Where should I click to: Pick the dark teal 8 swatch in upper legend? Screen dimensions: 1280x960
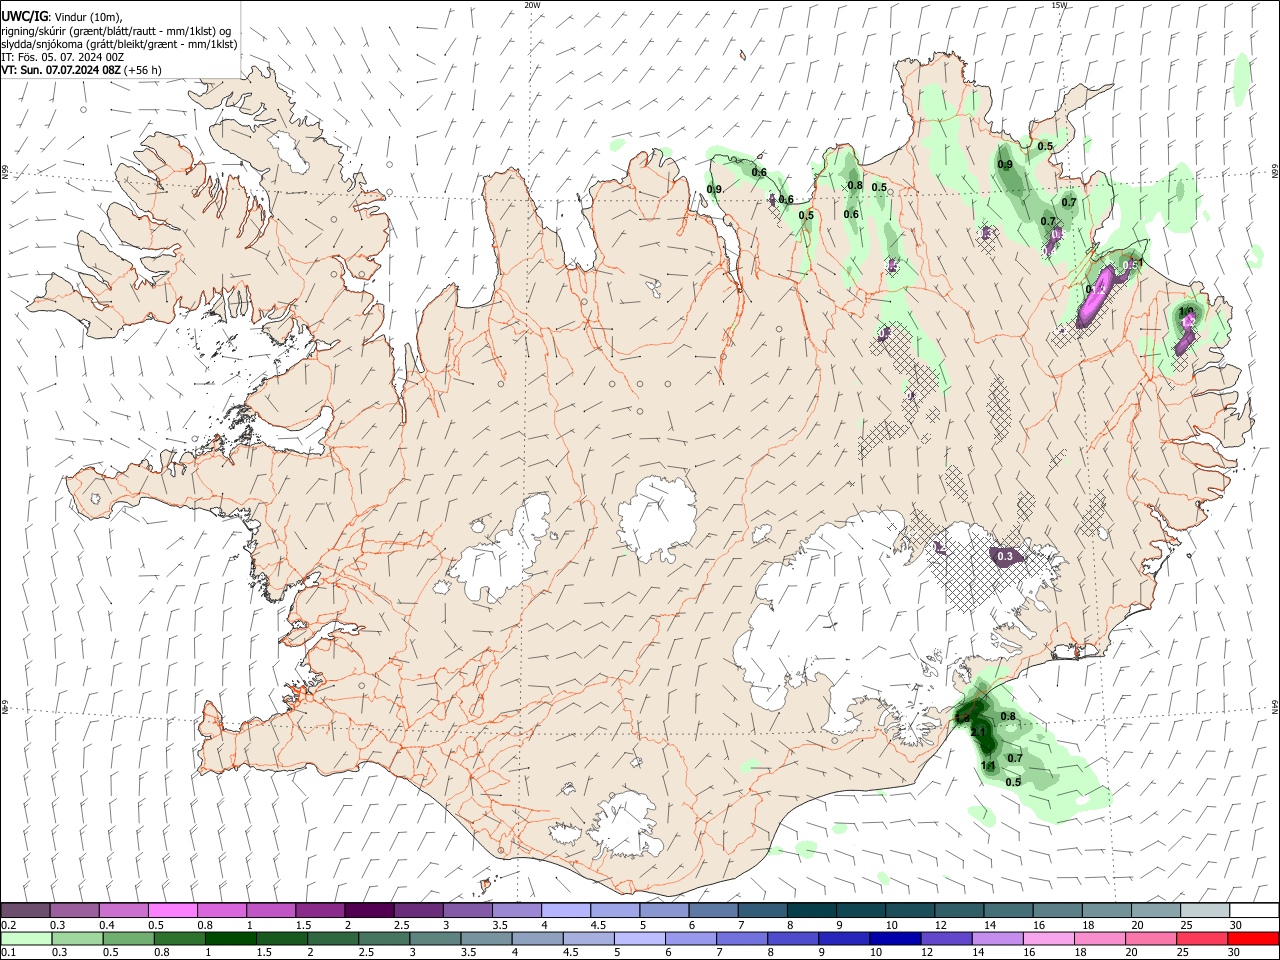(811, 910)
